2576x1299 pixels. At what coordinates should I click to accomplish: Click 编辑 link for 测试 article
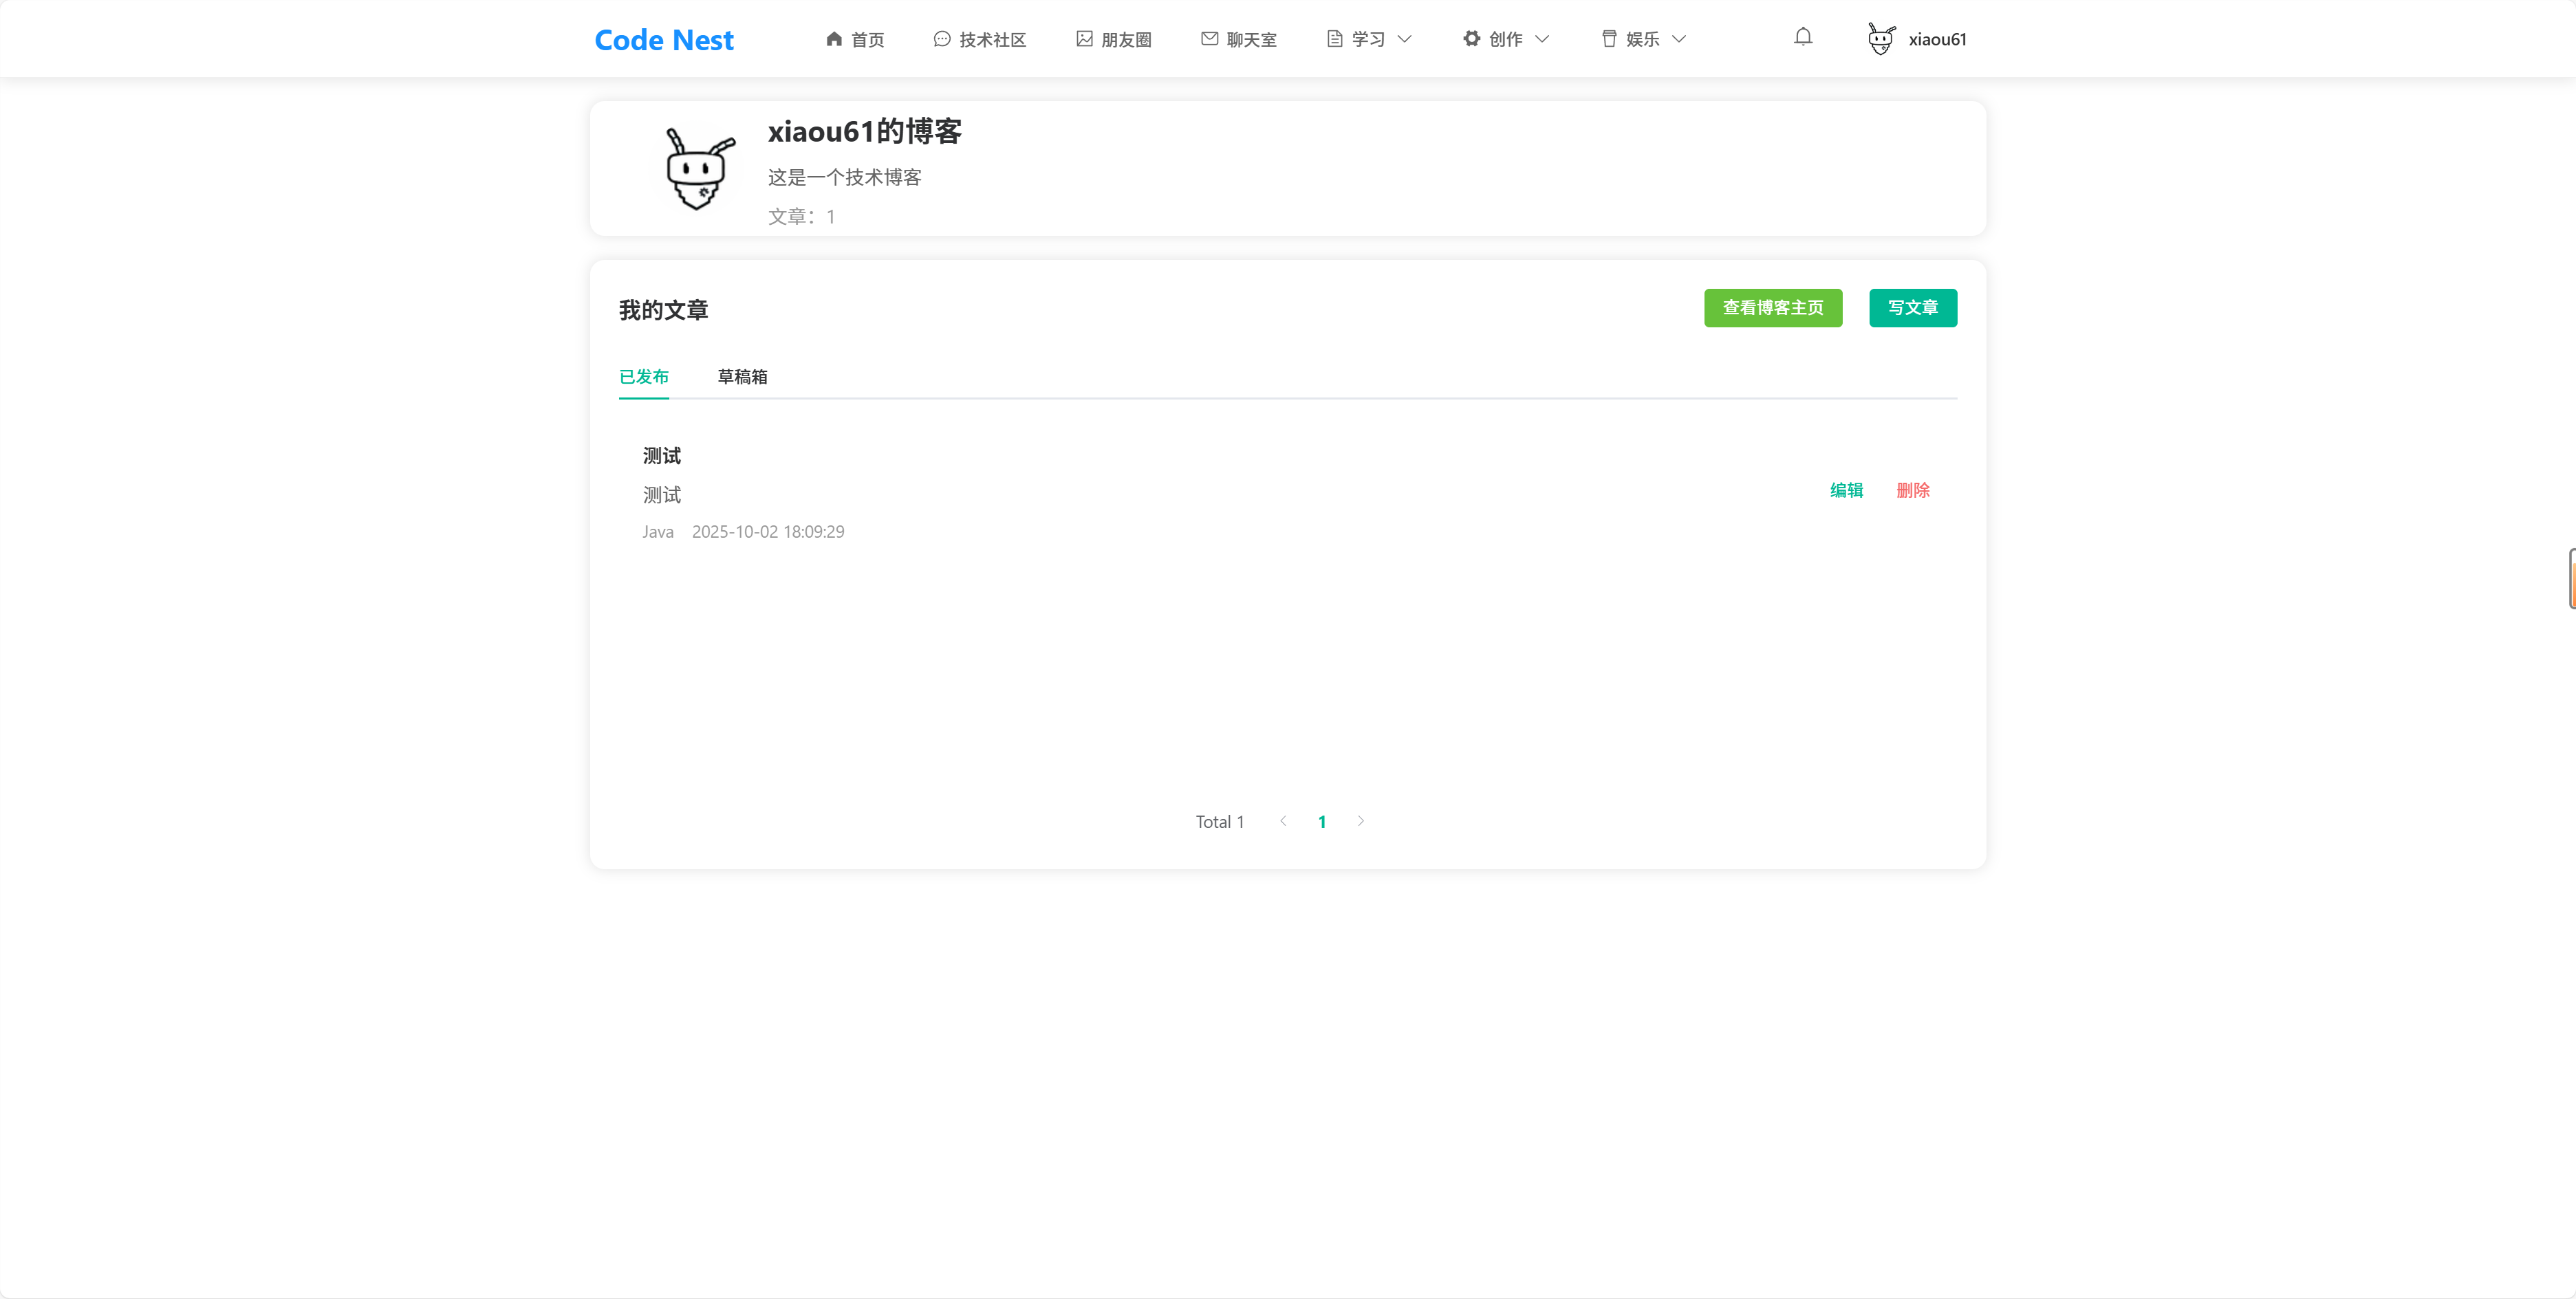pos(1846,490)
